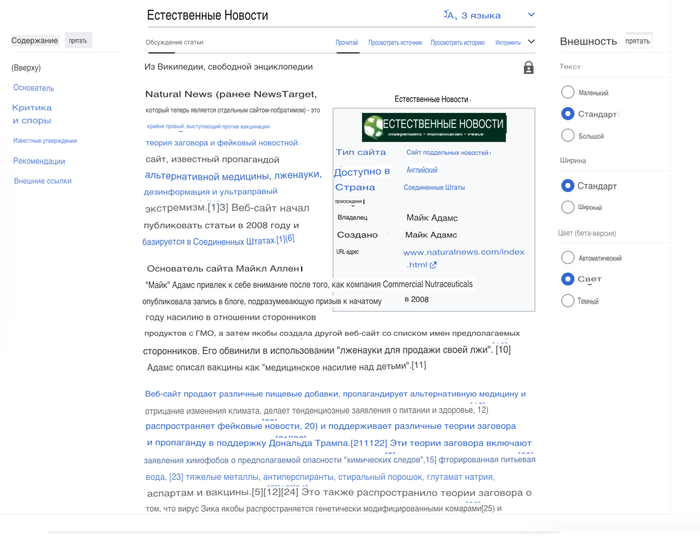Click the Доступно в infobox label
Viewport: 700px width, 536px height.
(362, 171)
